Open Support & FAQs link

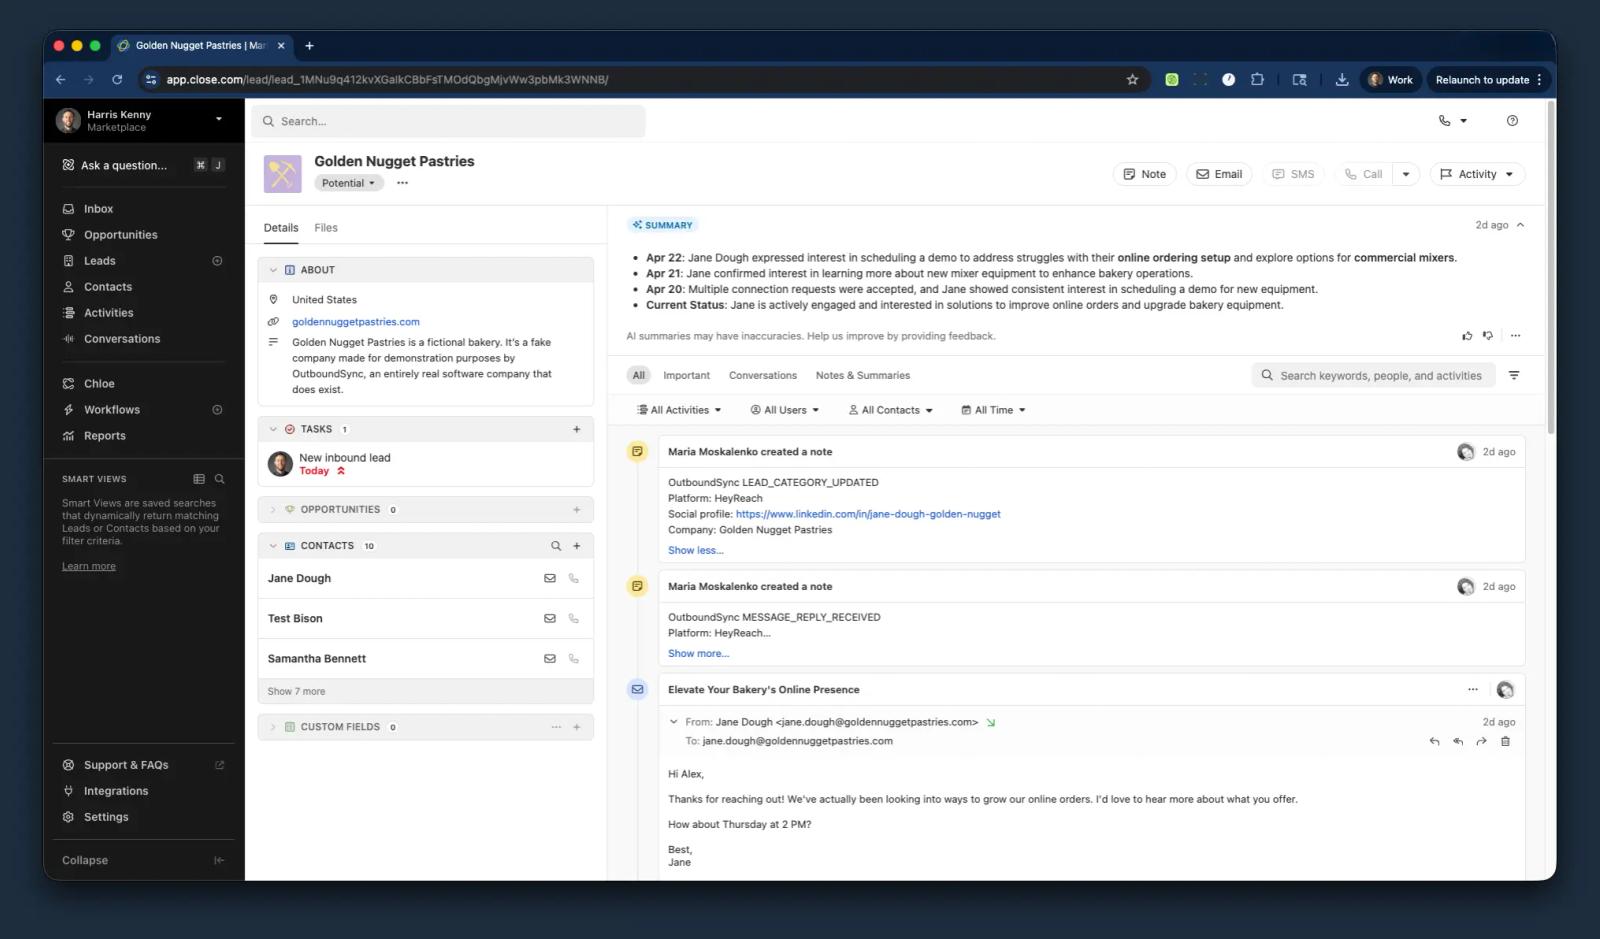tap(126, 765)
